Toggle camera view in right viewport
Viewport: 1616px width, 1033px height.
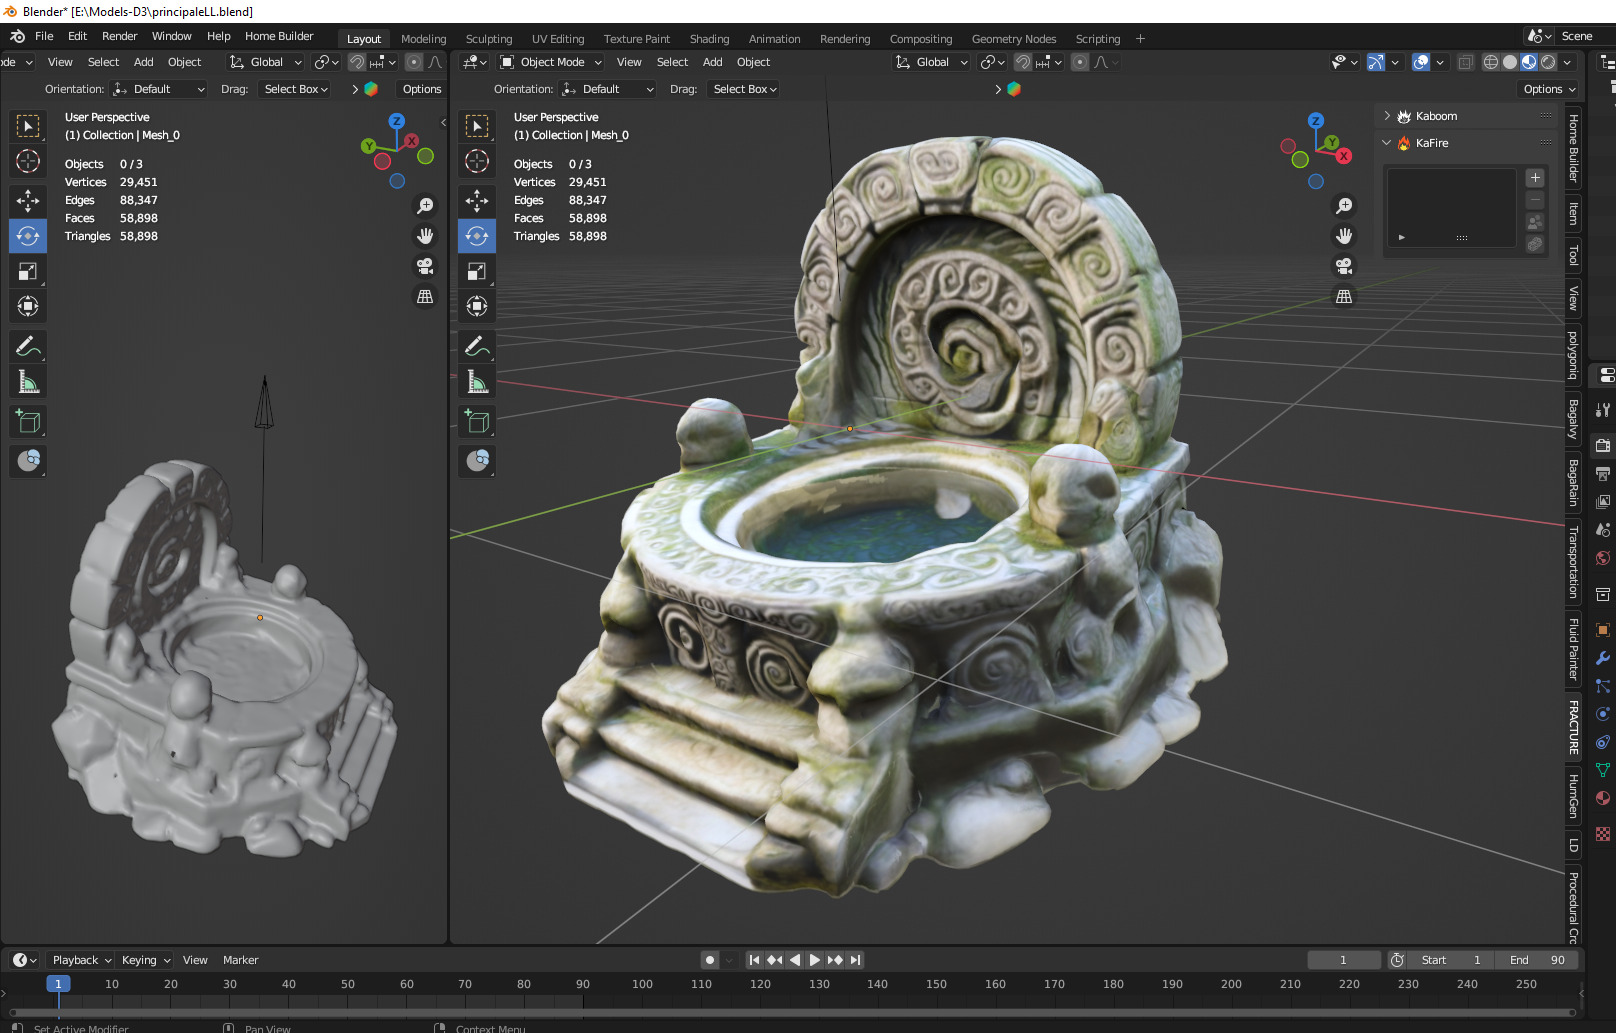pos(1344,266)
